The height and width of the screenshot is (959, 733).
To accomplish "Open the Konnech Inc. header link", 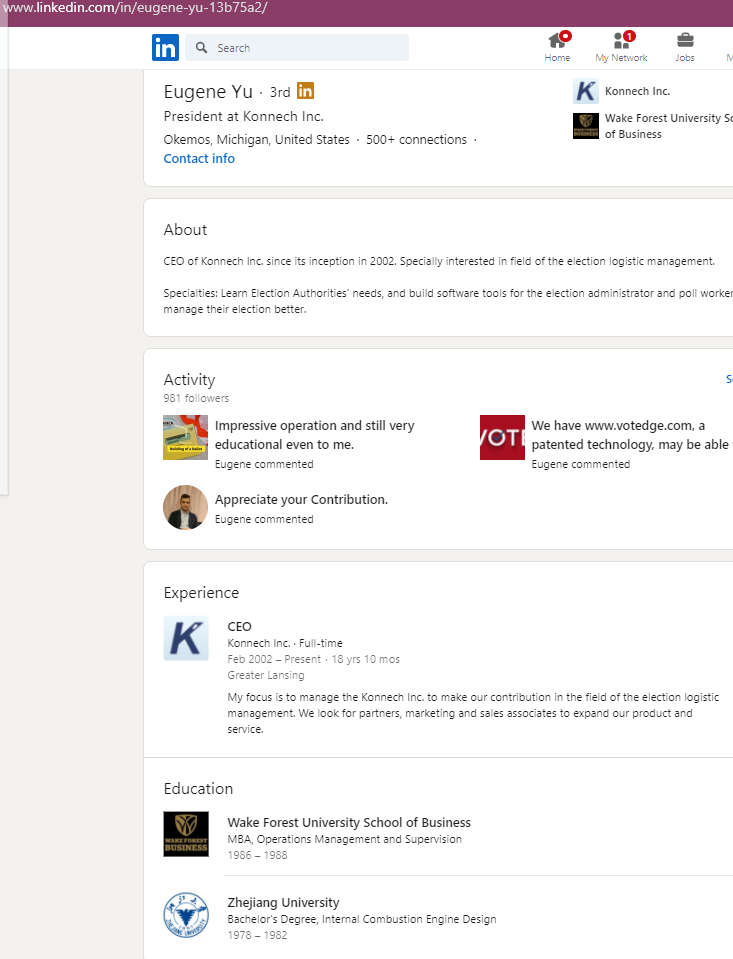I will (x=638, y=91).
